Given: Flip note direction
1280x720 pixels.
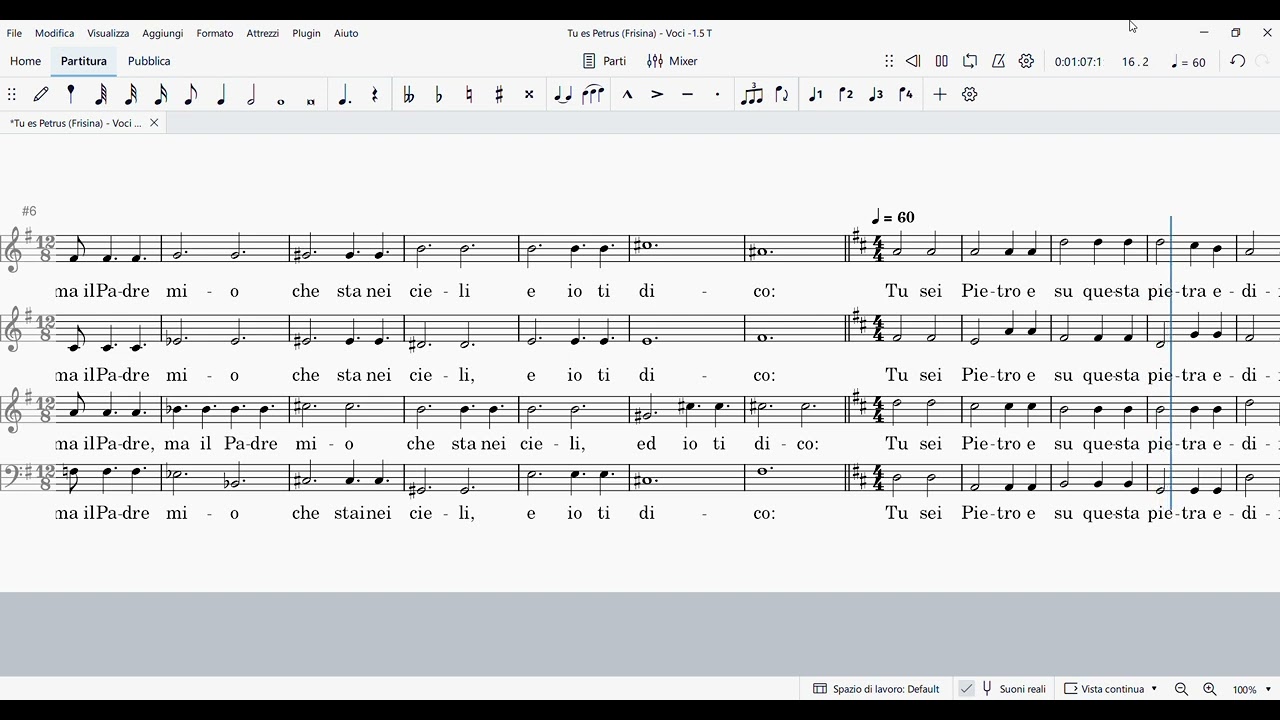Looking at the screenshot, I should click(x=782, y=94).
